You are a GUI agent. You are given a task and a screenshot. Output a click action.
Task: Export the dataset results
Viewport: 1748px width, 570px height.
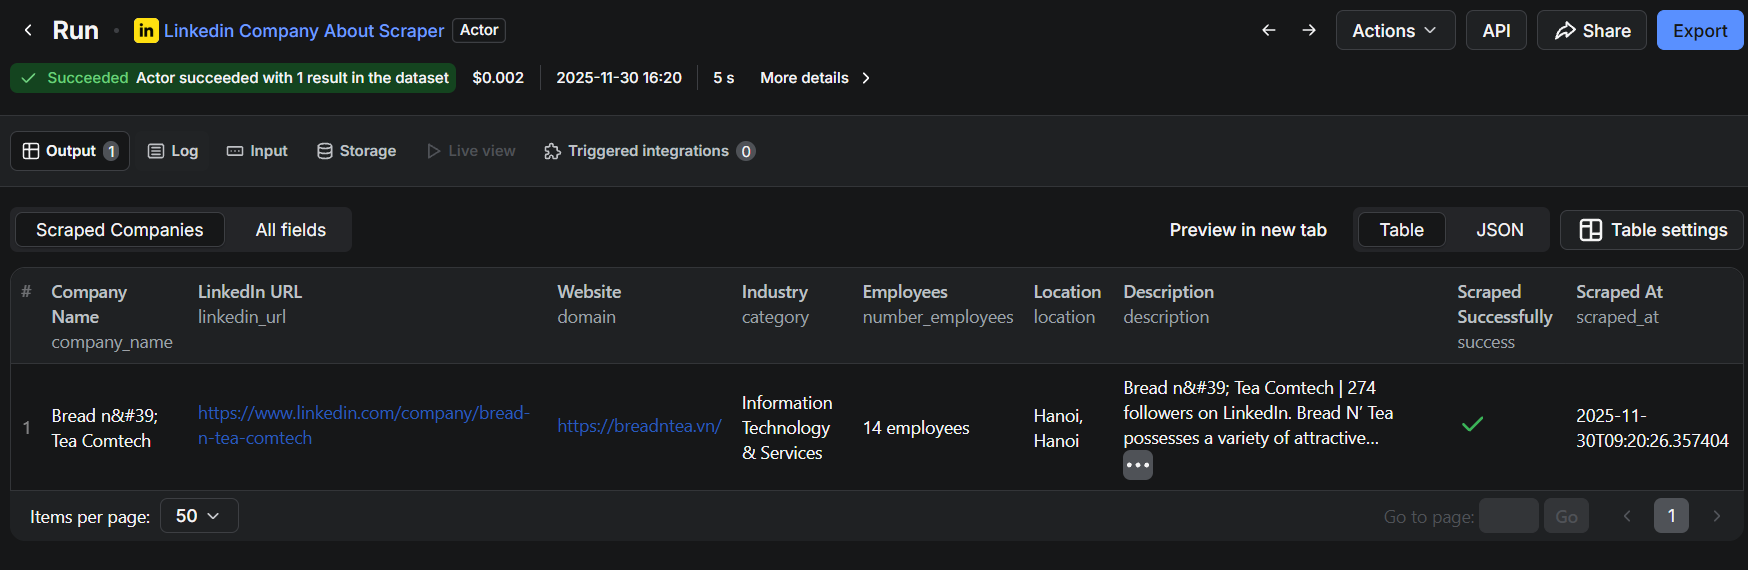[x=1700, y=31]
